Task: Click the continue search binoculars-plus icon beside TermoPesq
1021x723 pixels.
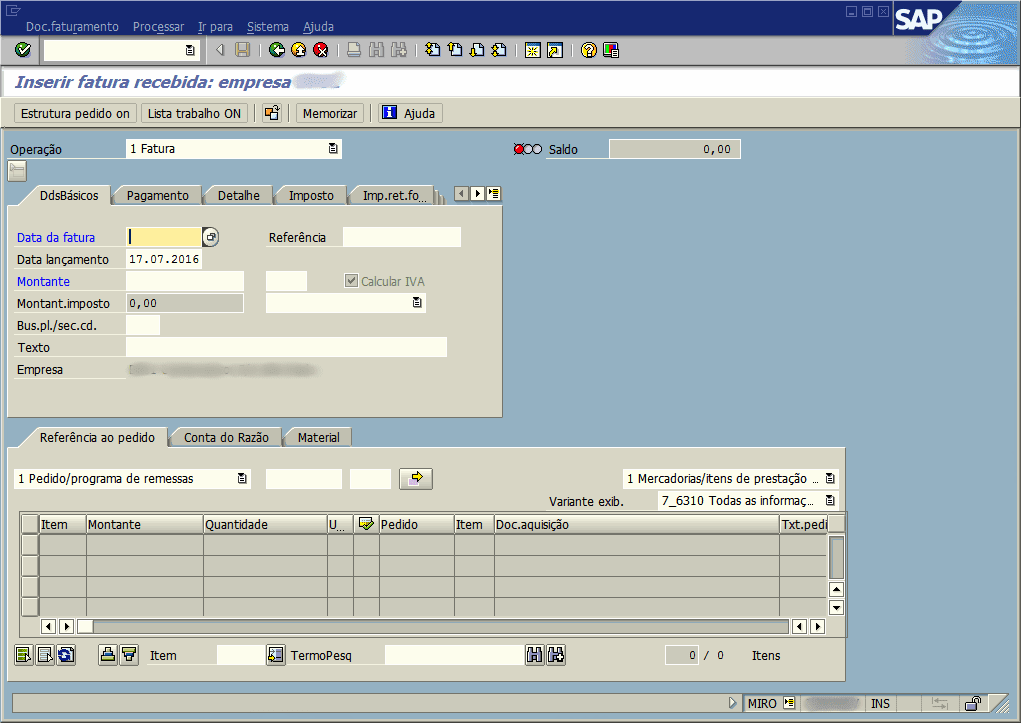Action: [x=556, y=655]
